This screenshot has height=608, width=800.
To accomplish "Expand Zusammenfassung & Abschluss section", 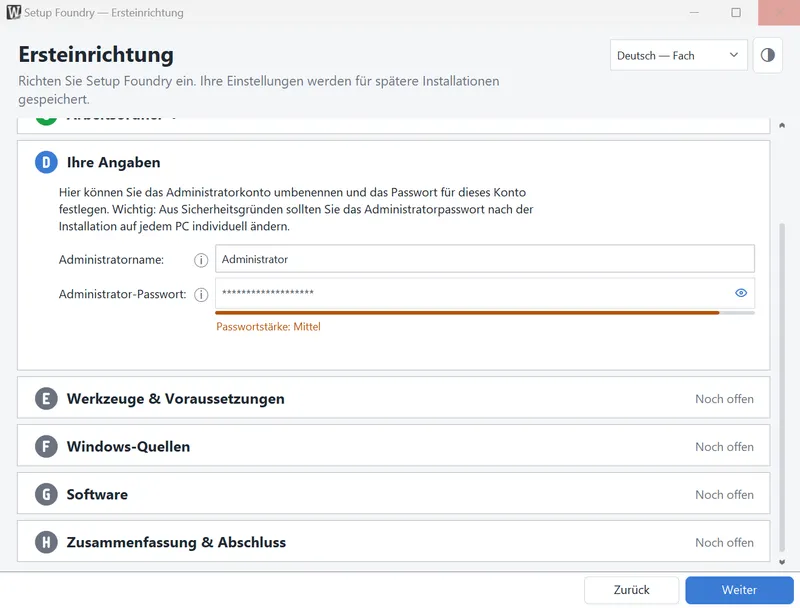I will point(393,542).
